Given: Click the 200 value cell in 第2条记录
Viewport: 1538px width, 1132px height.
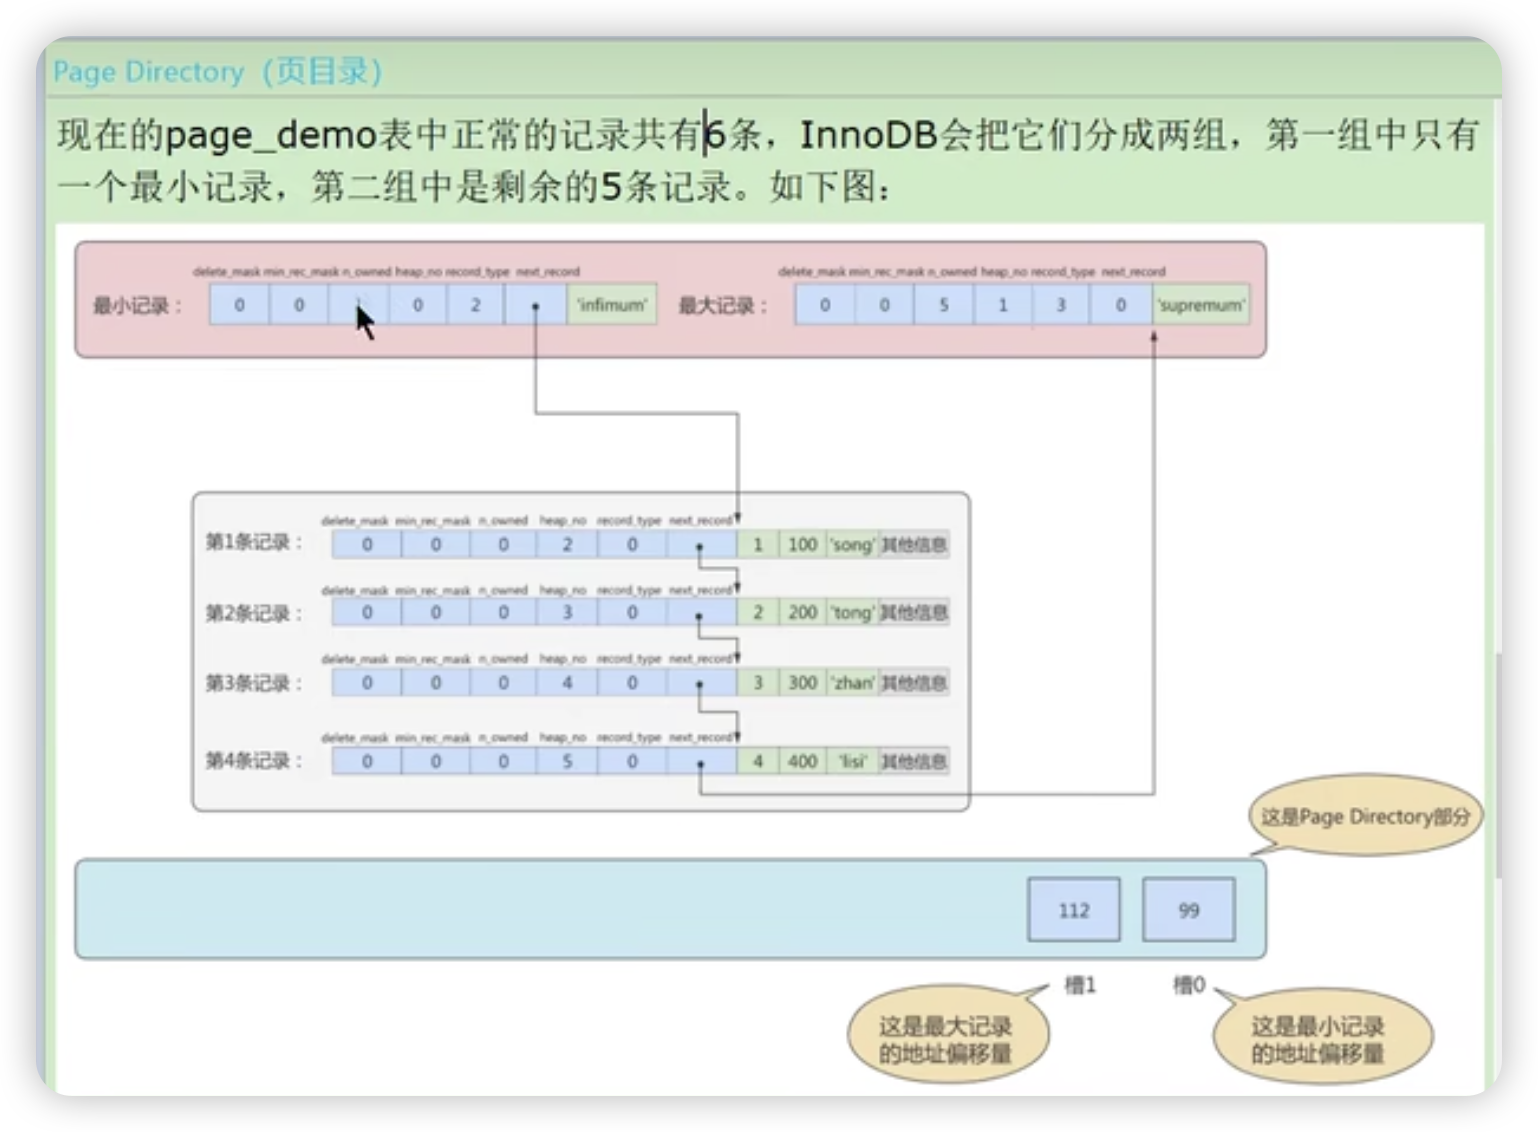Looking at the screenshot, I should (802, 612).
